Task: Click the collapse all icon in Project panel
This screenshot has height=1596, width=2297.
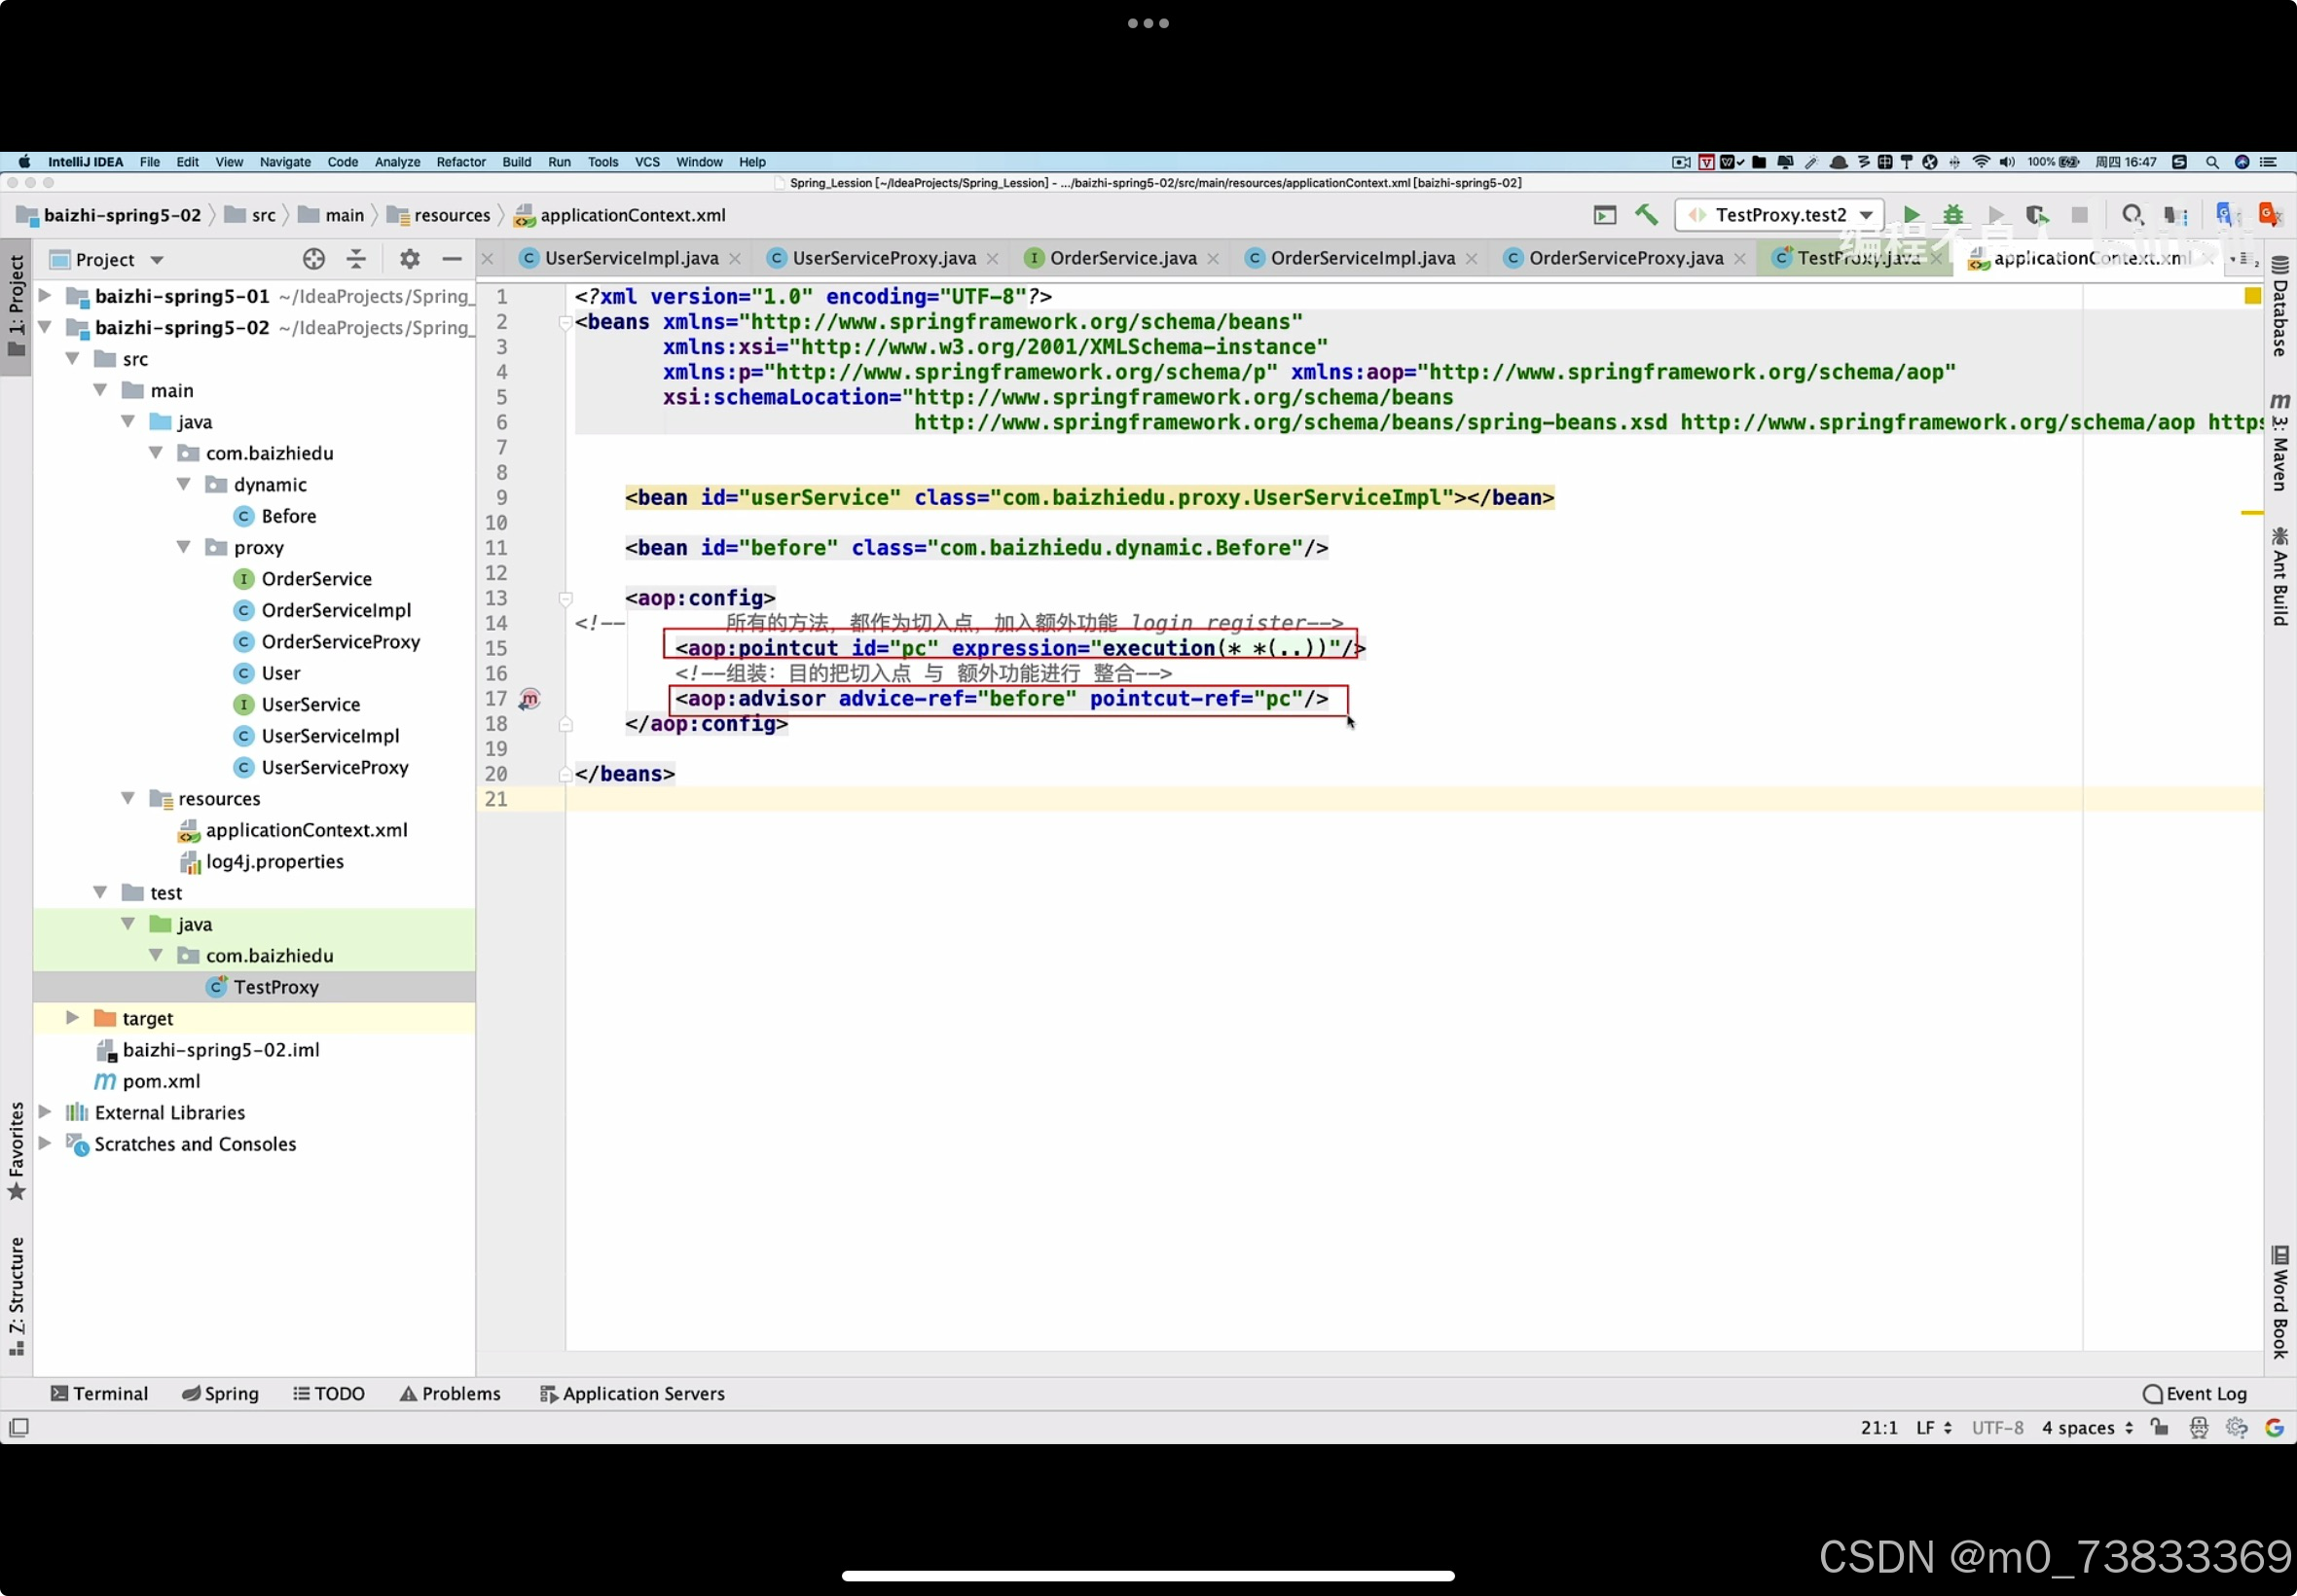Action: [x=356, y=260]
